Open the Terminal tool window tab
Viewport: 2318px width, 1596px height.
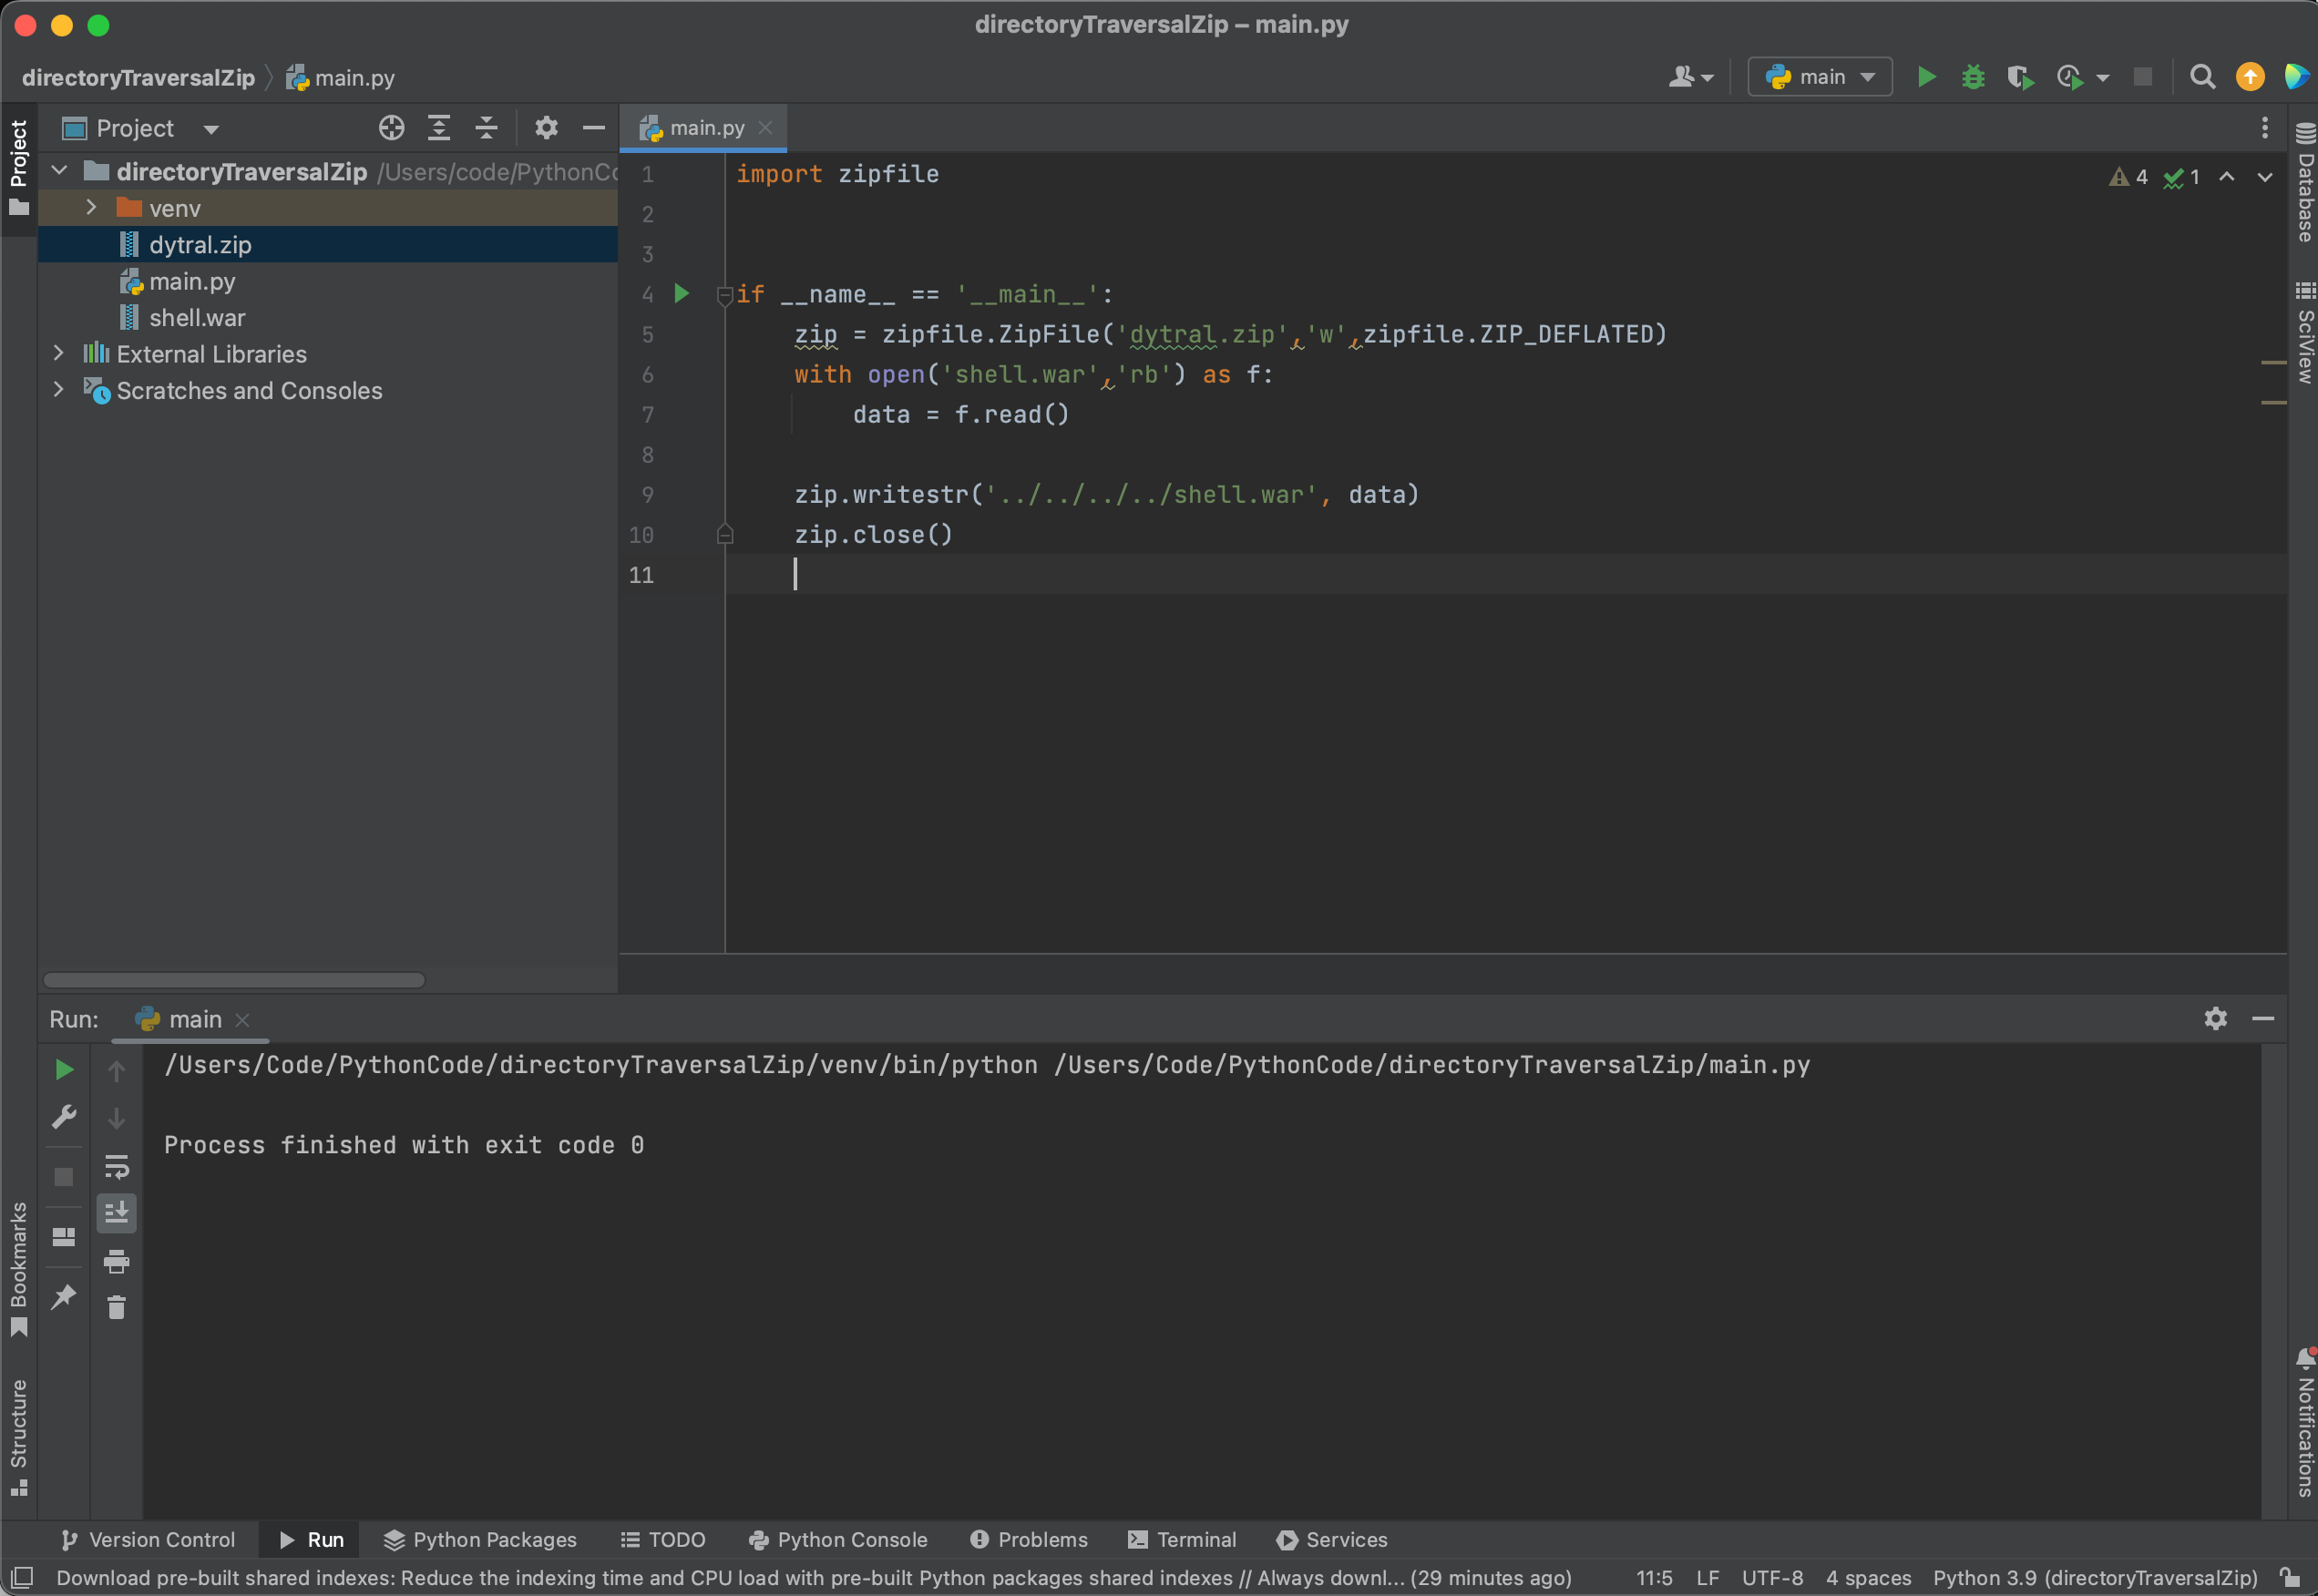pos(1182,1539)
